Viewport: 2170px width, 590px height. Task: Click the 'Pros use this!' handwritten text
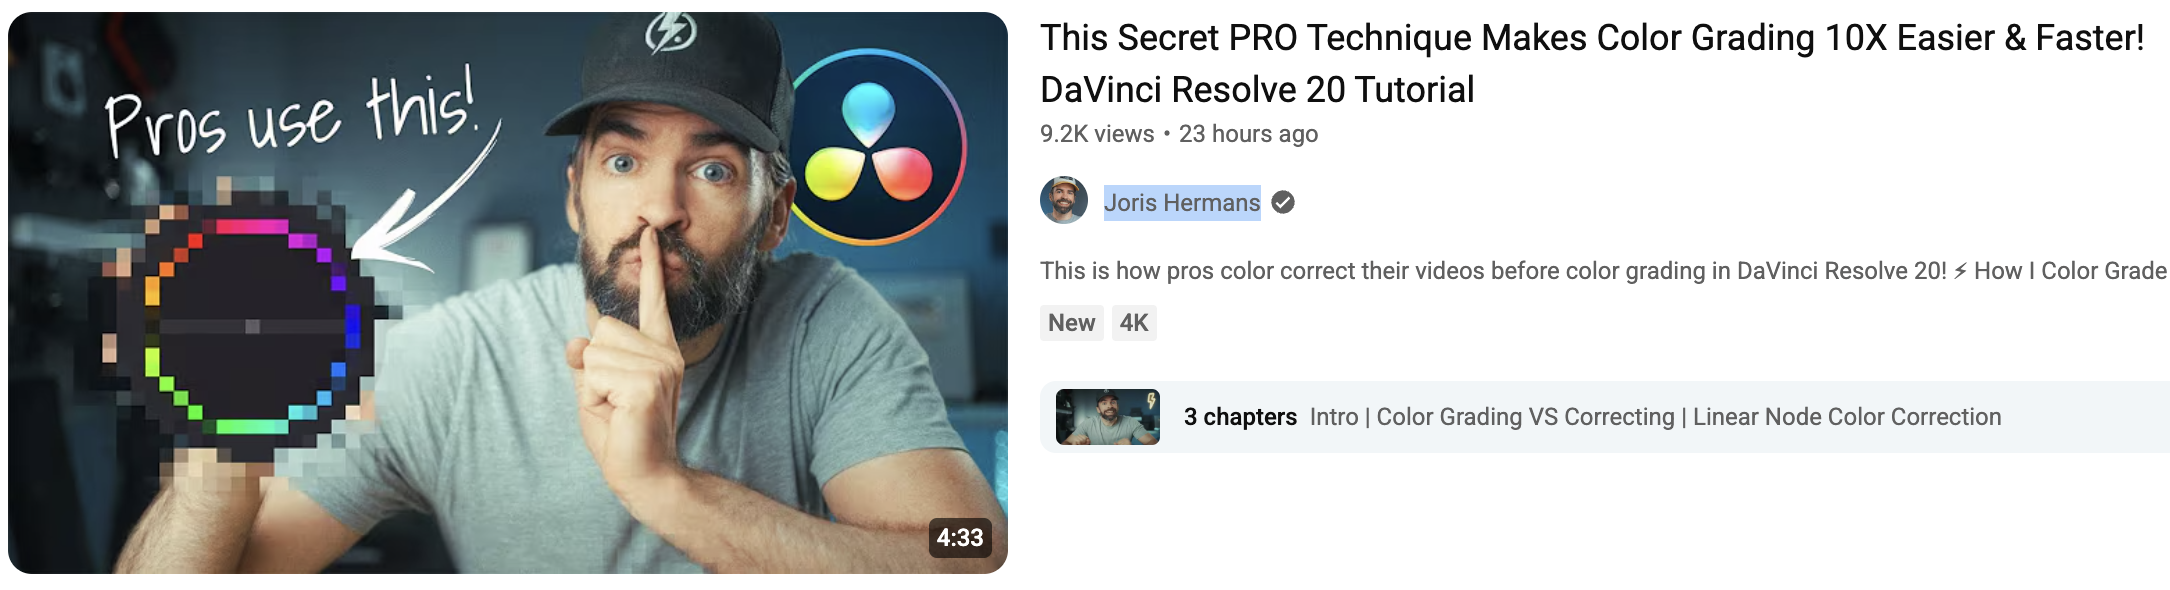291,117
